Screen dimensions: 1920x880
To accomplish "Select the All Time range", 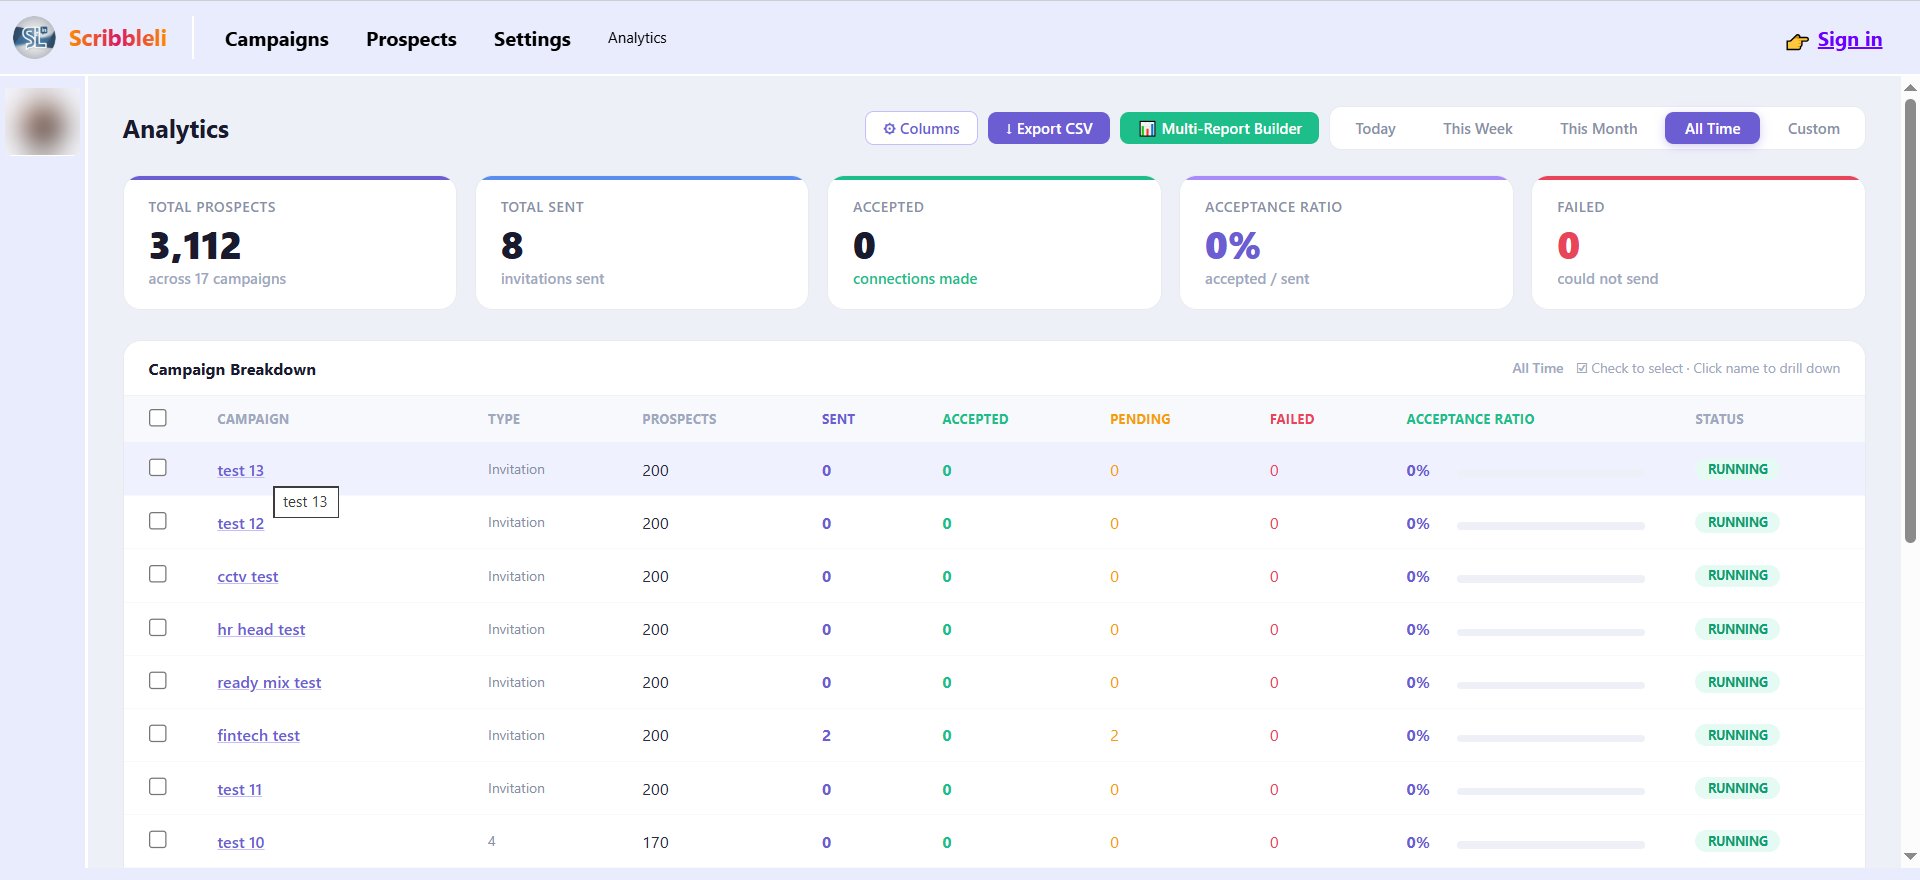I will coord(1712,128).
